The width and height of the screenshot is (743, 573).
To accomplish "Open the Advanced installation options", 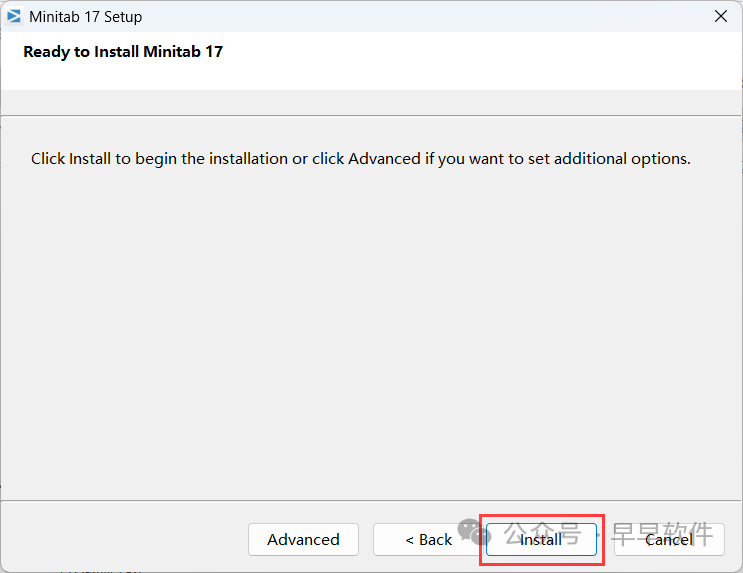I will 303,539.
